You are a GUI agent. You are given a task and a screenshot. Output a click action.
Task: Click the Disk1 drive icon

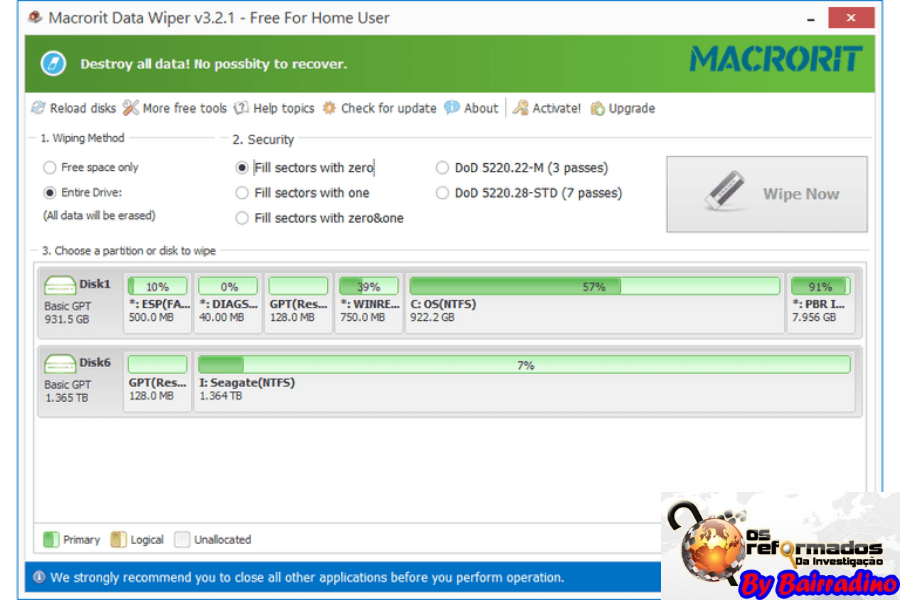(60, 285)
